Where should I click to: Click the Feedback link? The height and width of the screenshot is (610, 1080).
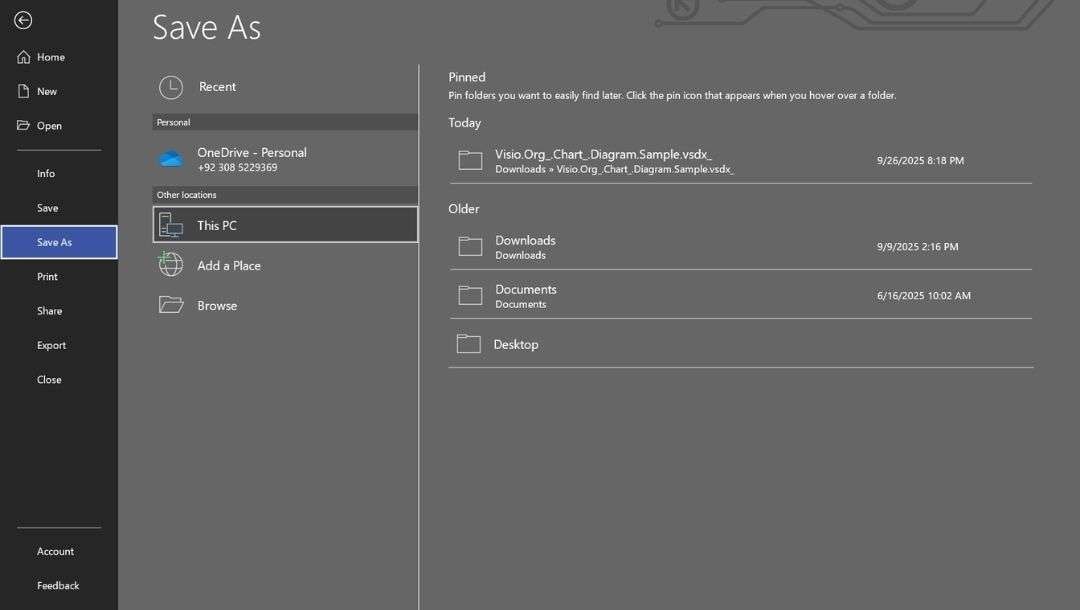coord(58,585)
